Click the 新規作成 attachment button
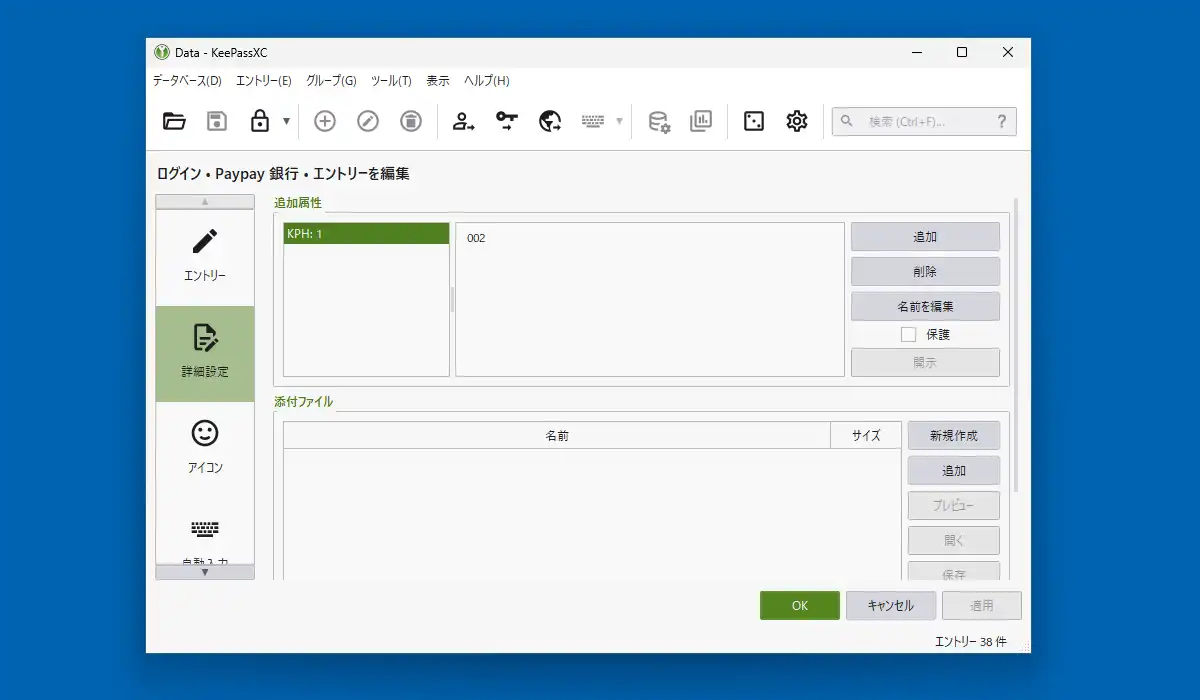1200x700 pixels. (953, 436)
